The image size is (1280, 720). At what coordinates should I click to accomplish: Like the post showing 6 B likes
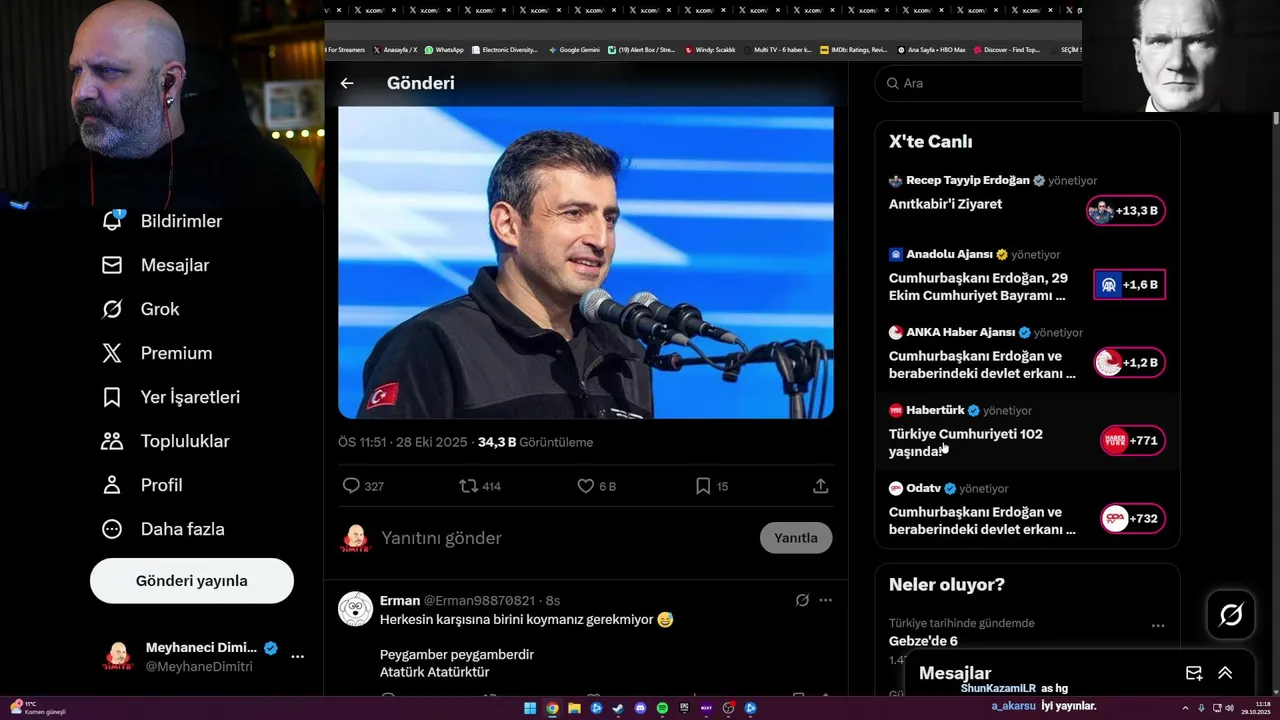click(586, 486)
